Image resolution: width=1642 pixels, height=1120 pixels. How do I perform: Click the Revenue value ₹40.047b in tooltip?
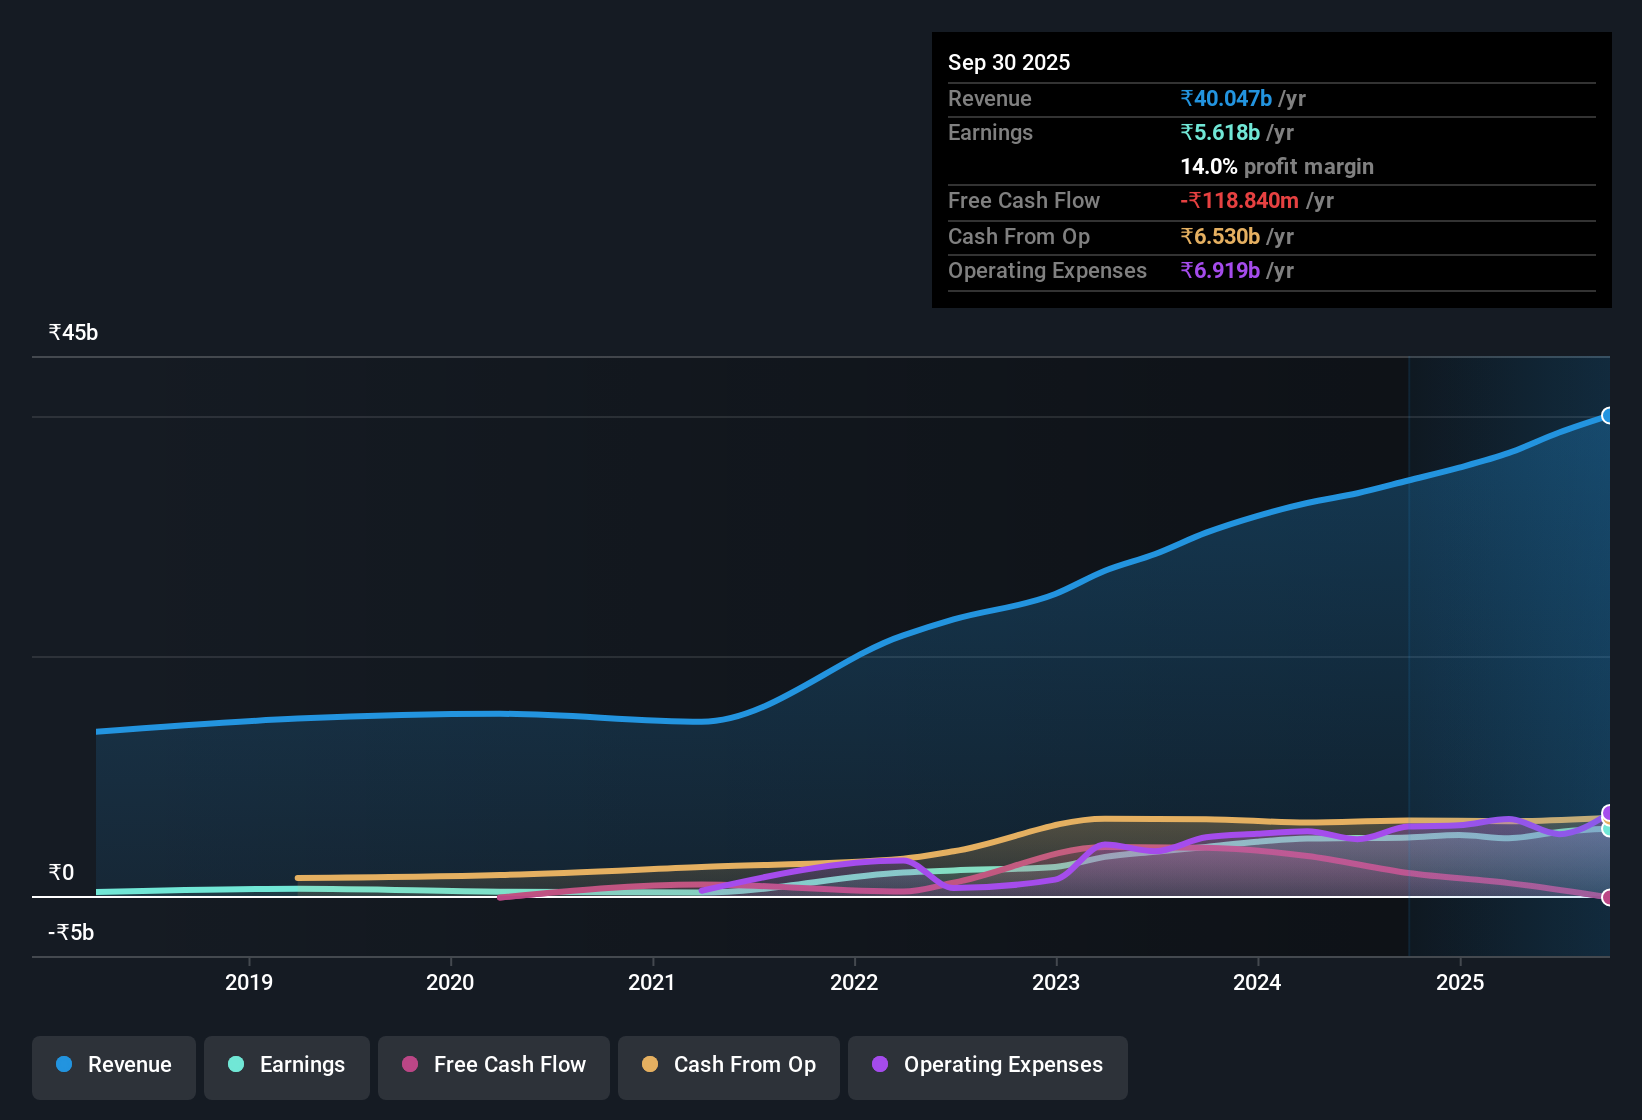click(1225, 98)
